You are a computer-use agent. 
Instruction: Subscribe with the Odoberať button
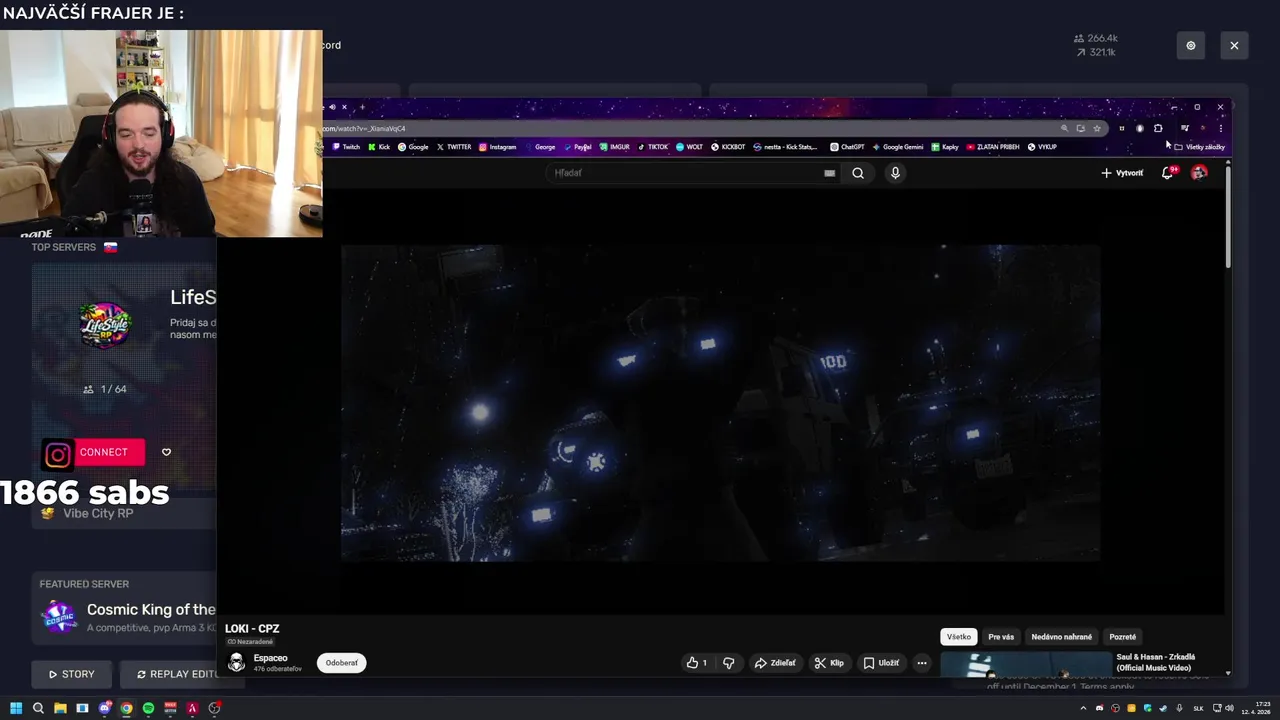coord(342,663)
